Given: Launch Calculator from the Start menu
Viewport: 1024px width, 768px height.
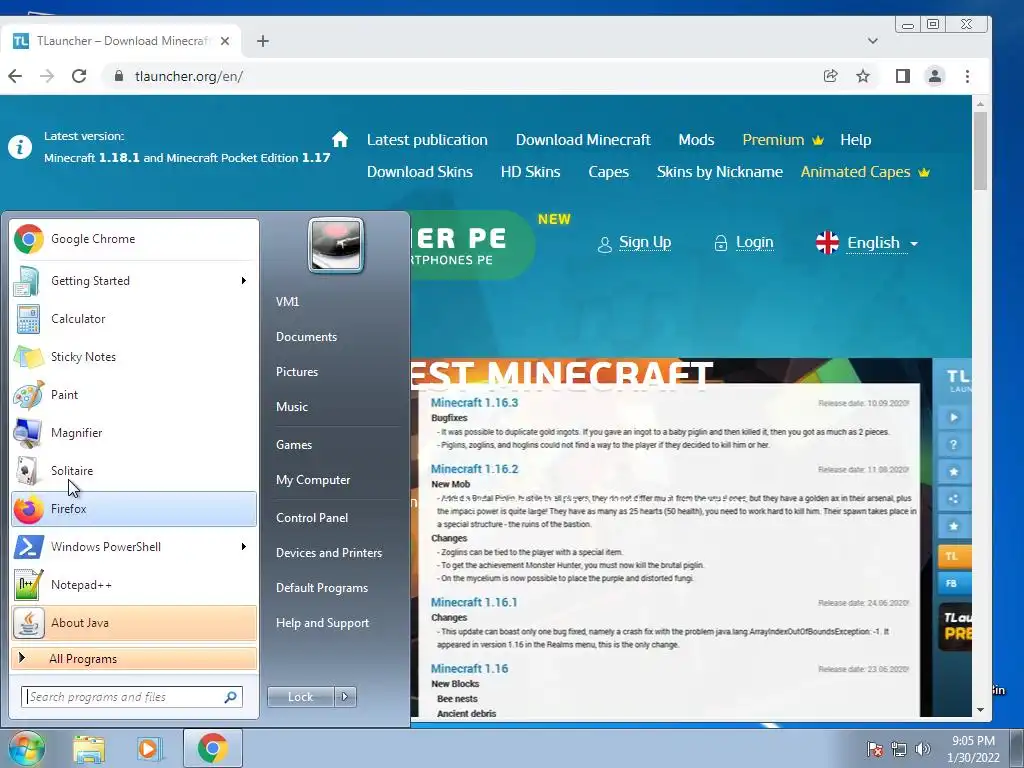Looking at the screenshot, I should tap(134, 319).
